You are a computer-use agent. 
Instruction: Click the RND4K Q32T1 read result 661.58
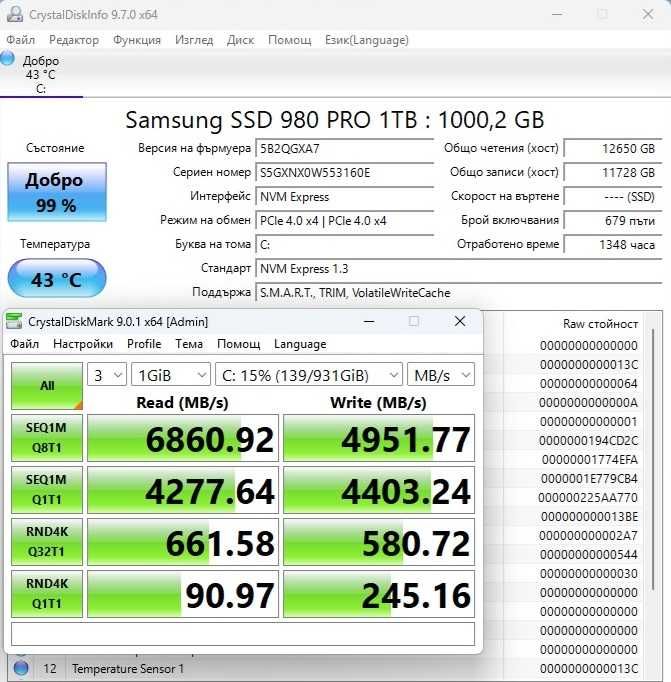pyautogui.click(x=183, y=542)
